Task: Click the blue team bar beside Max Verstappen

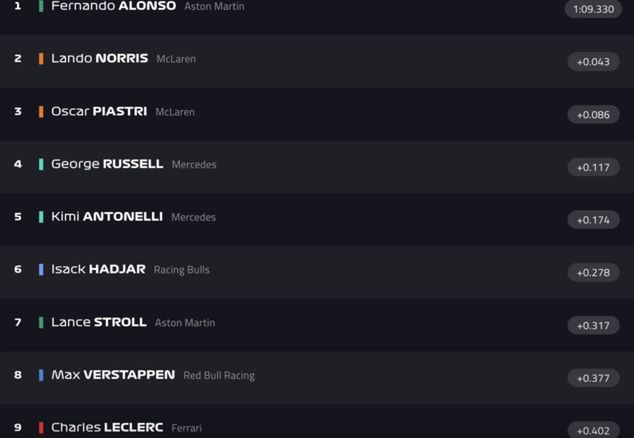Action: (41, 375)
